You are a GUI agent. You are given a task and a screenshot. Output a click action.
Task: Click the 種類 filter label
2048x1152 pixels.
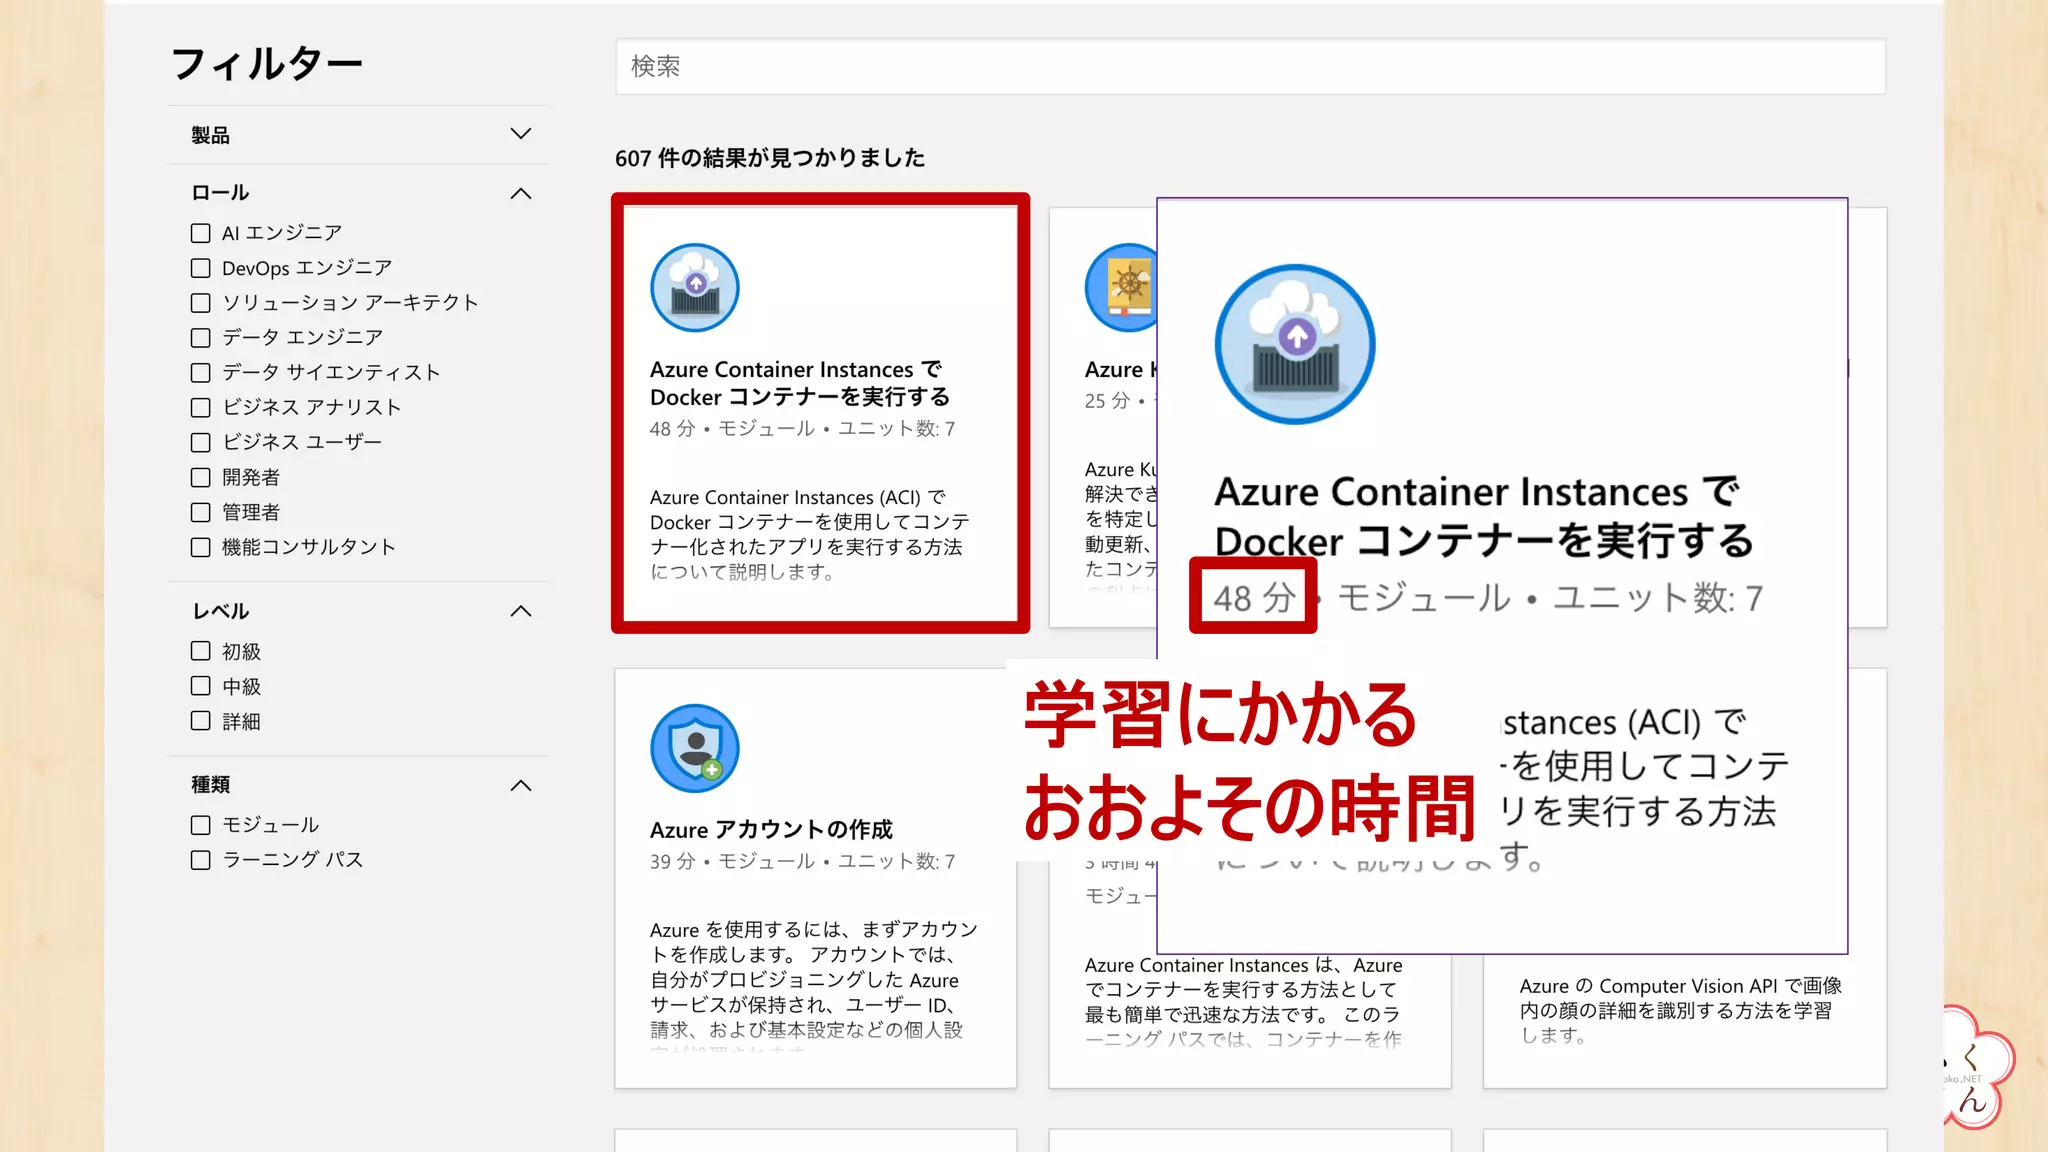coord(211,785)
